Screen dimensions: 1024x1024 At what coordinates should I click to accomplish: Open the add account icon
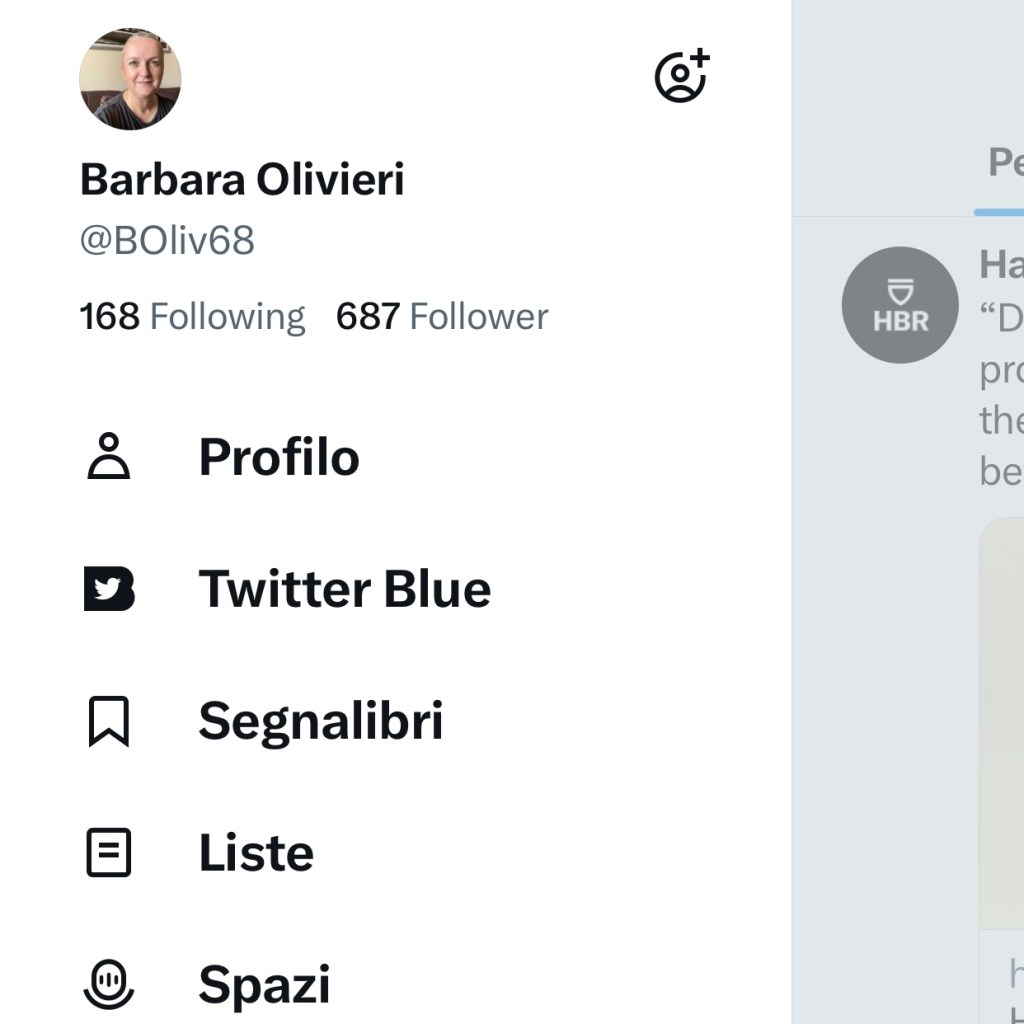(682, 75)
